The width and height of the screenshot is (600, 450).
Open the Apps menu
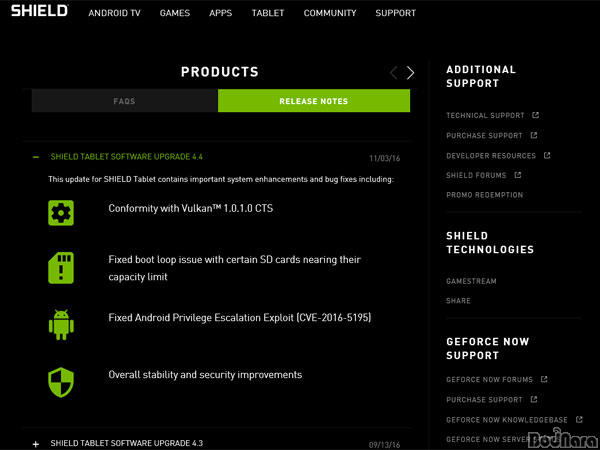(221, 13)
